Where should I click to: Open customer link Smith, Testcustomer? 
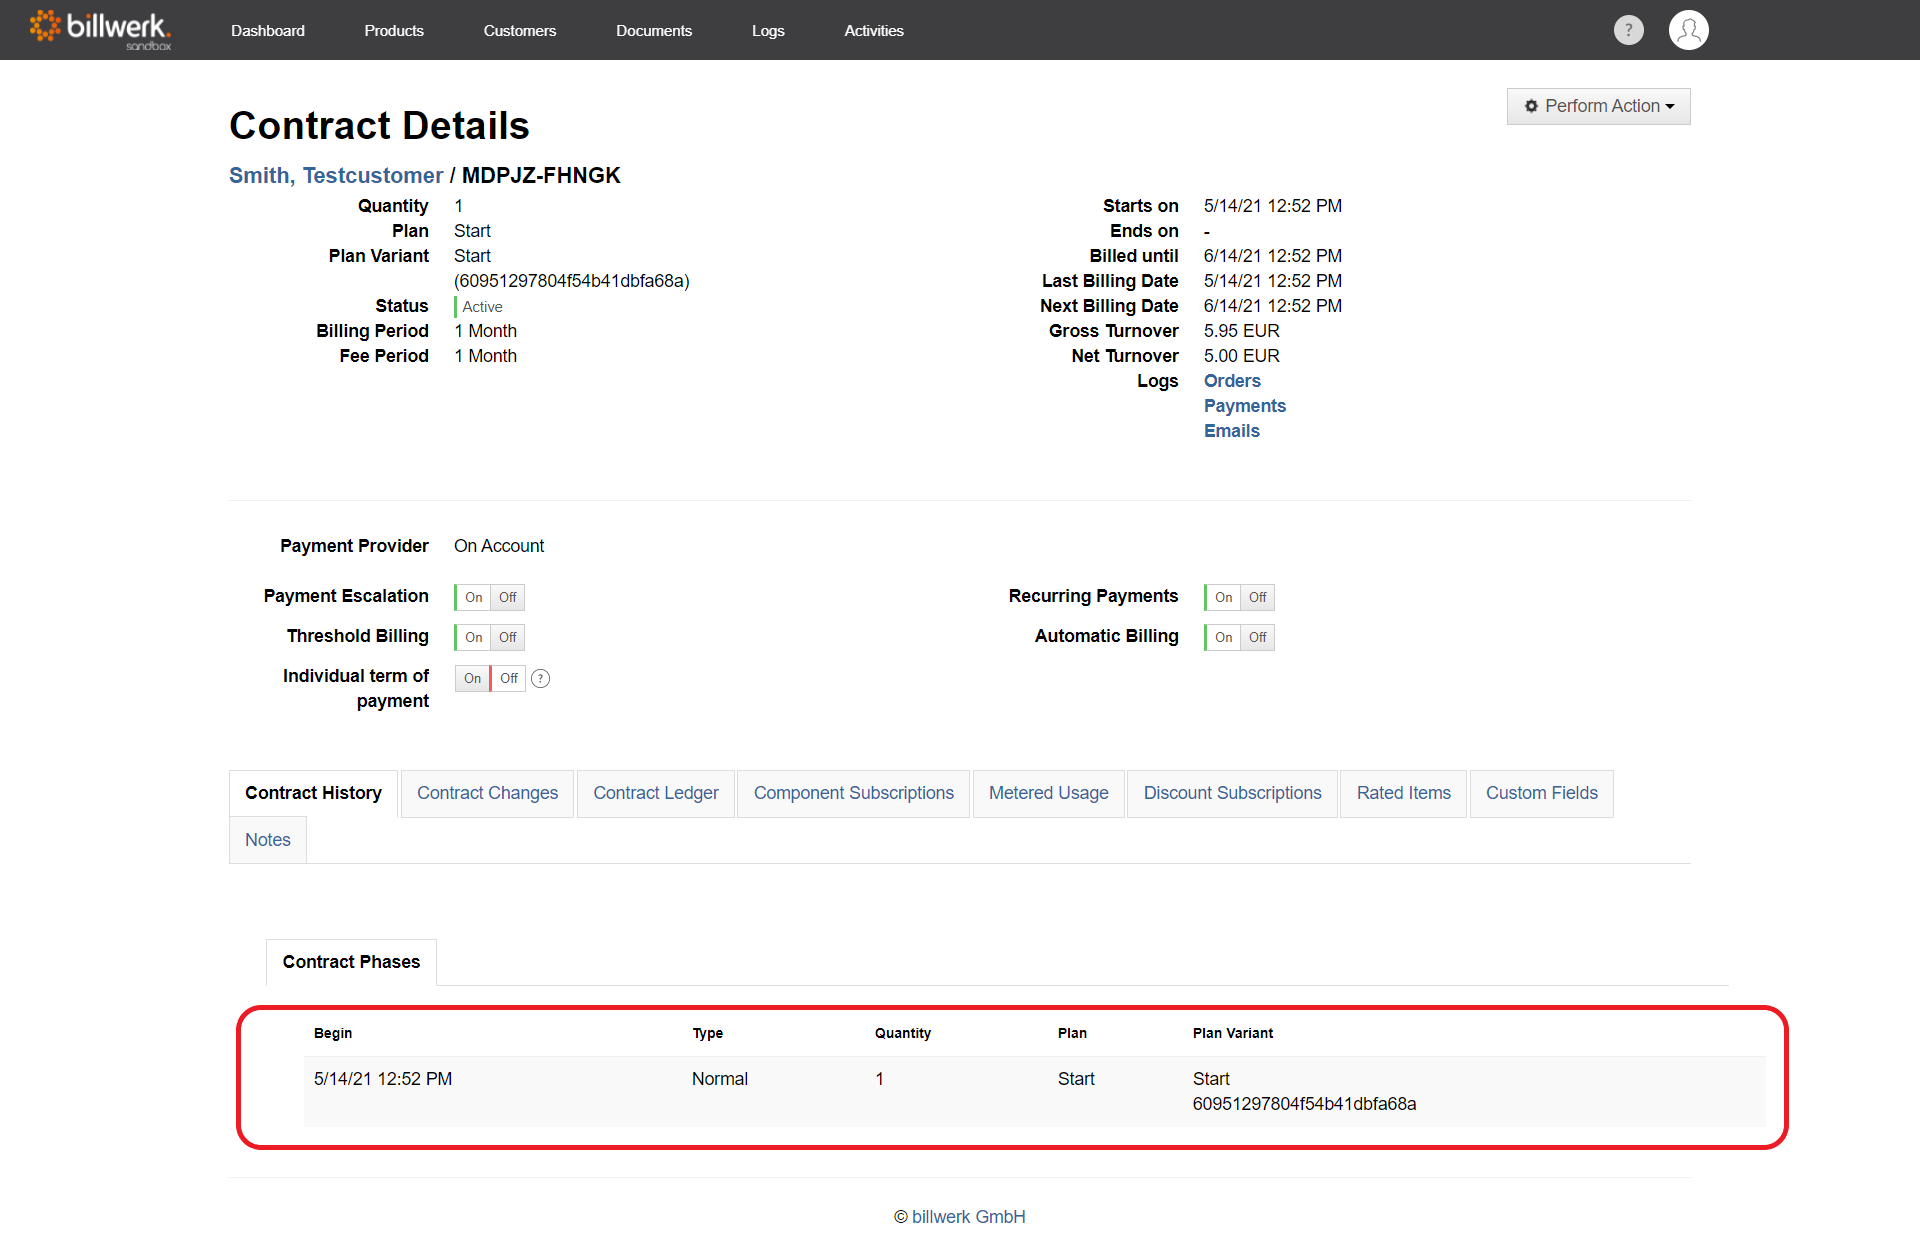pos(336,175)
